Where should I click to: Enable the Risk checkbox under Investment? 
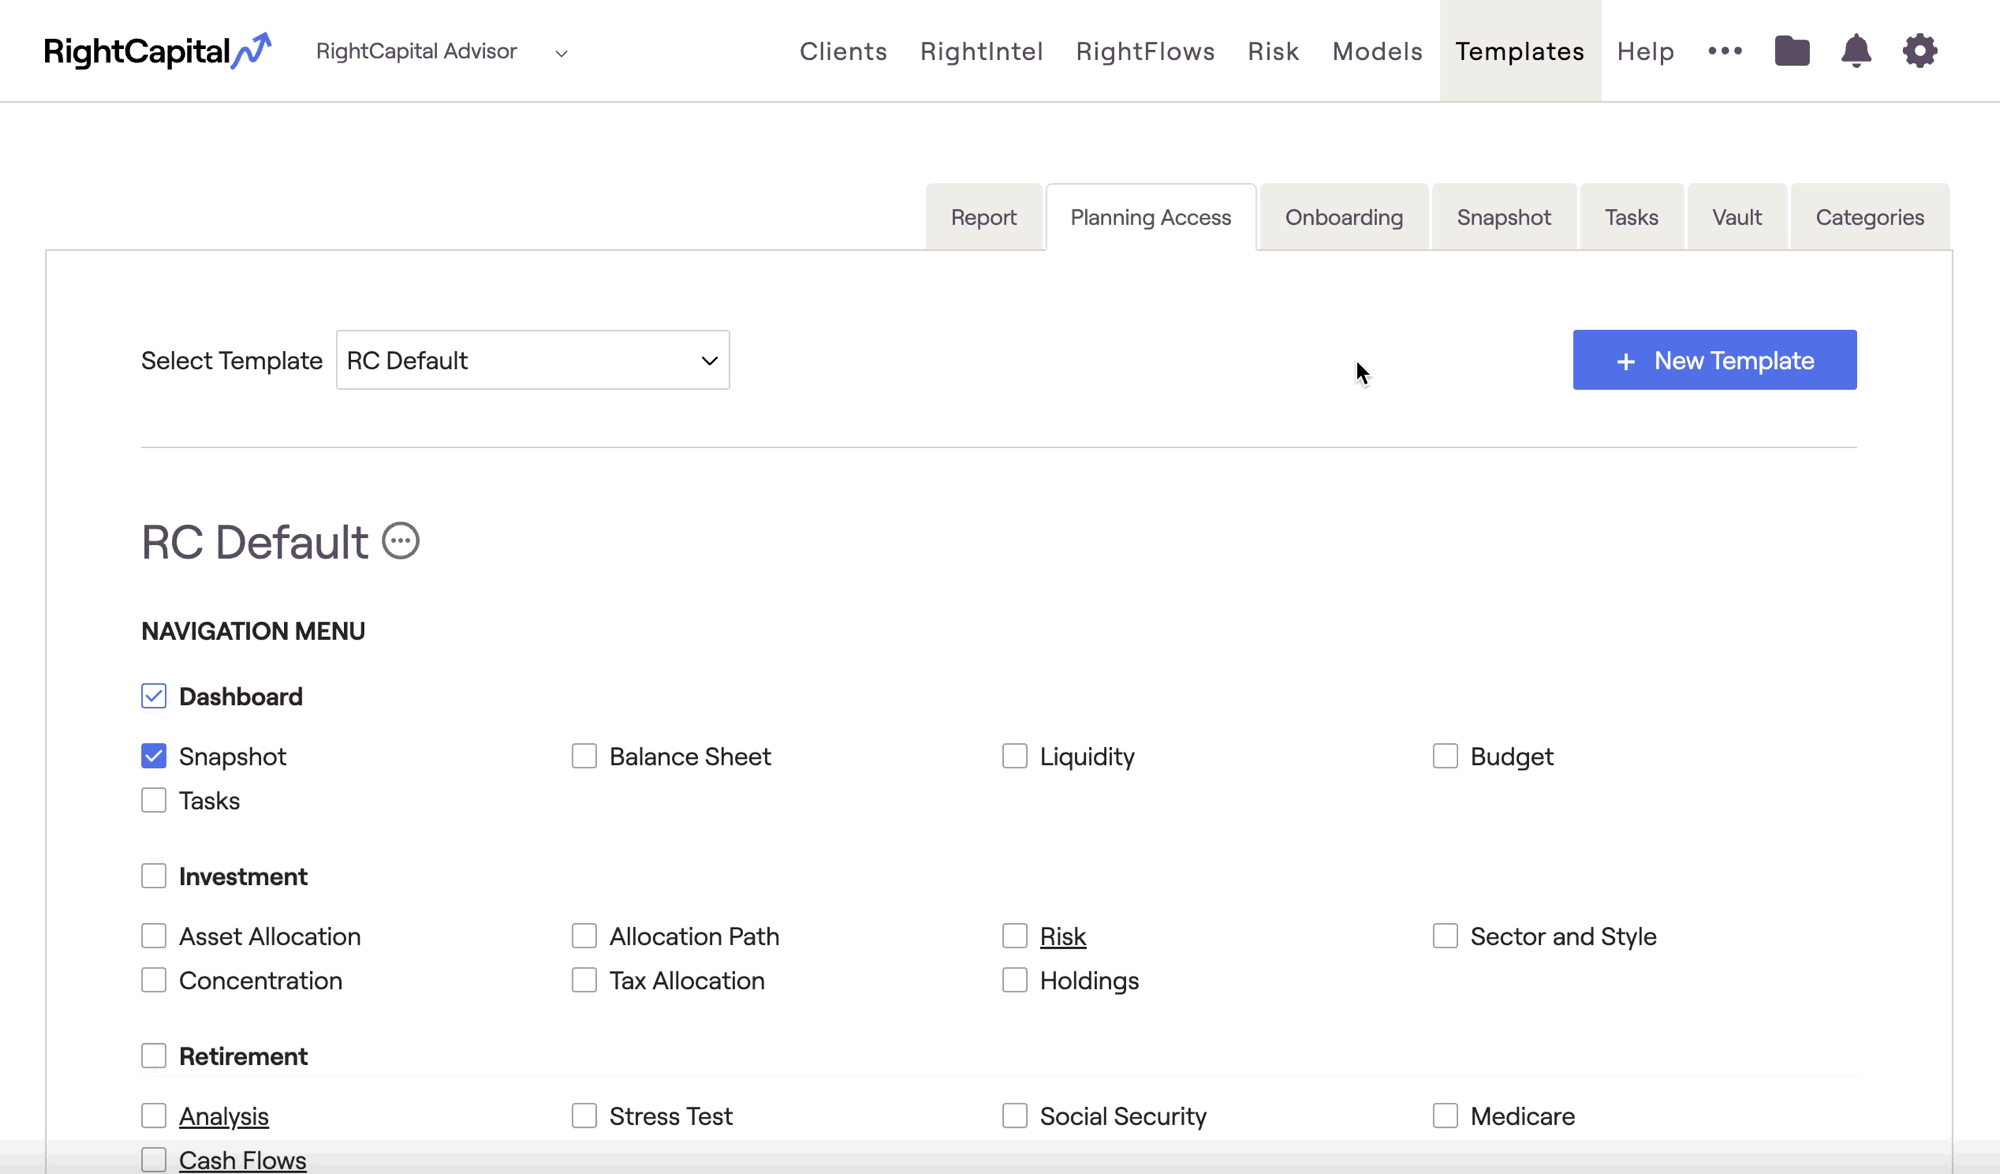pos(1015,936)
